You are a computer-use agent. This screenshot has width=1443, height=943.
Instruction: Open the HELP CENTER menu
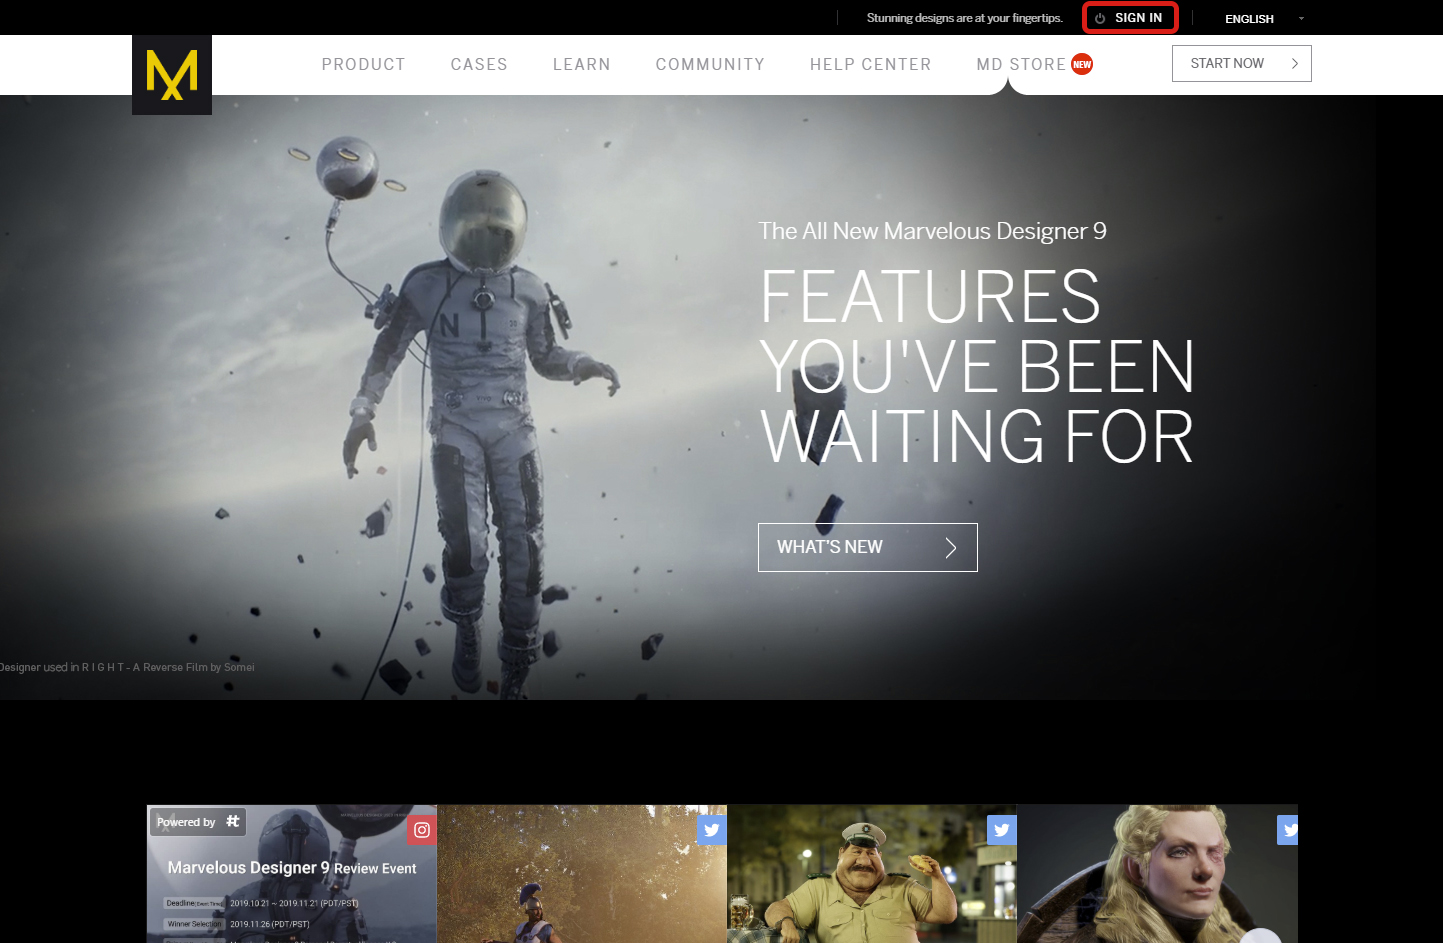coord(871,64)
